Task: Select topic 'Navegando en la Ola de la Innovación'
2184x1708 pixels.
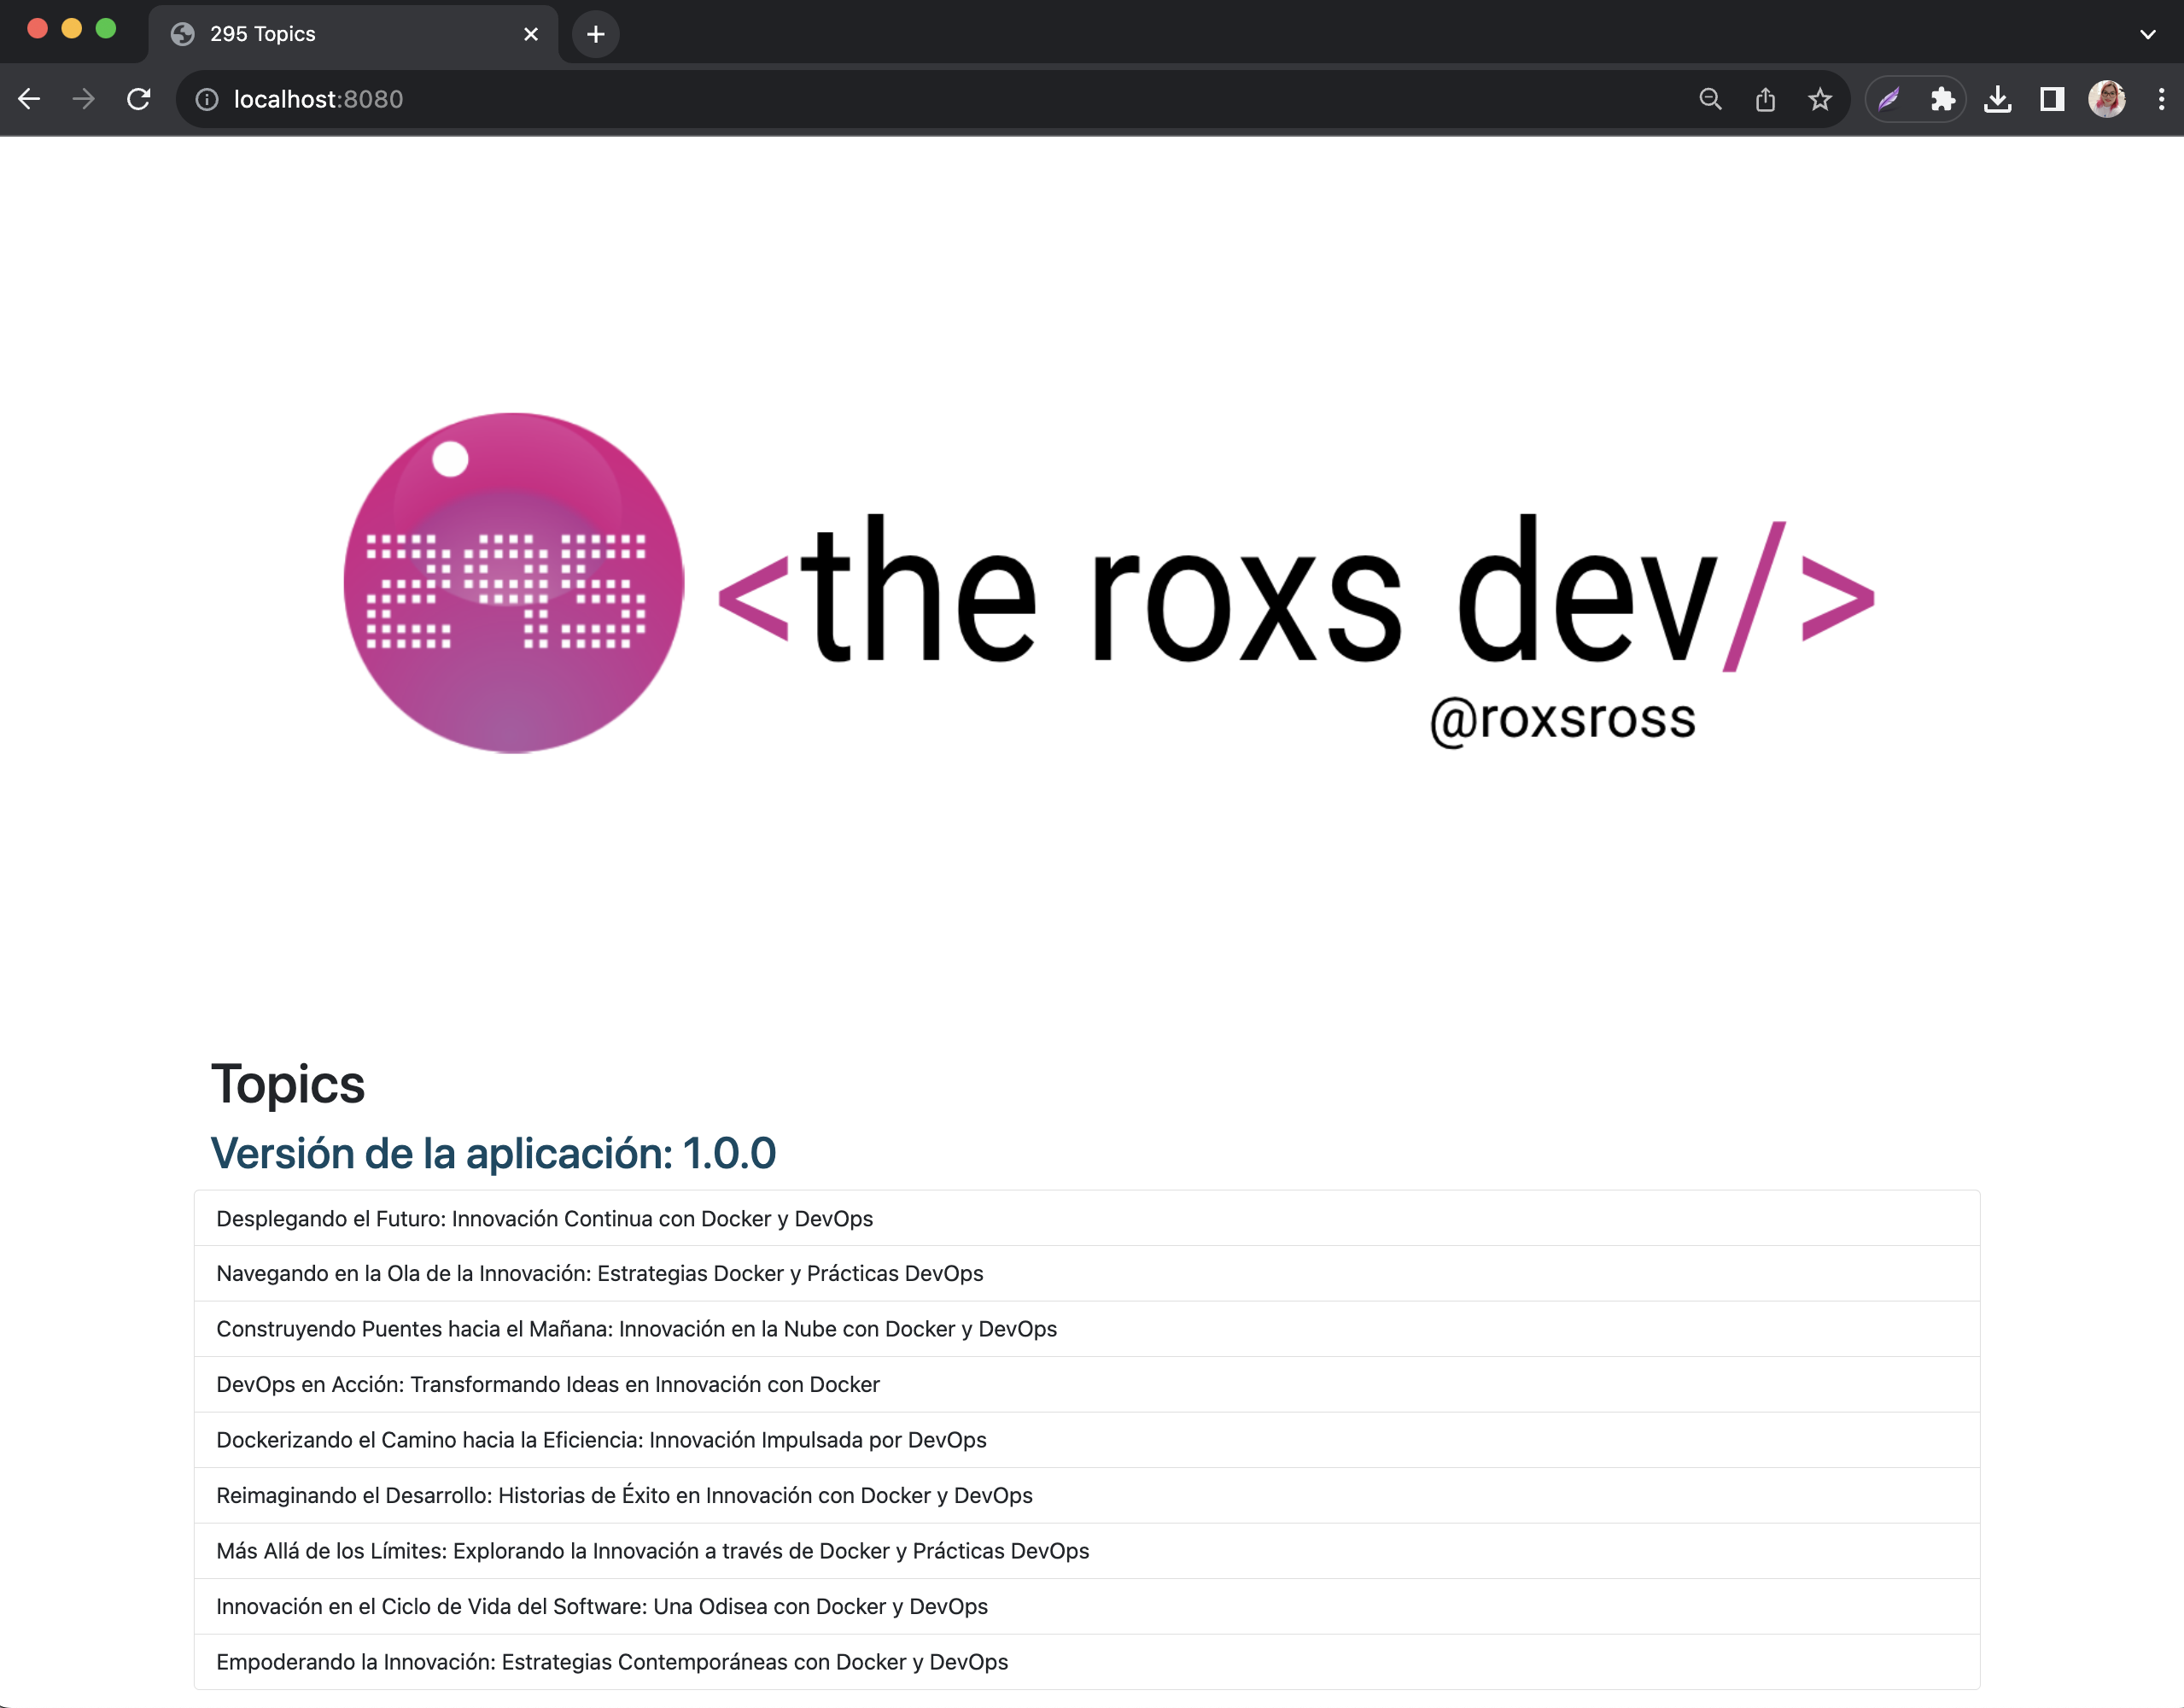Action: tap(1087, 1274)
